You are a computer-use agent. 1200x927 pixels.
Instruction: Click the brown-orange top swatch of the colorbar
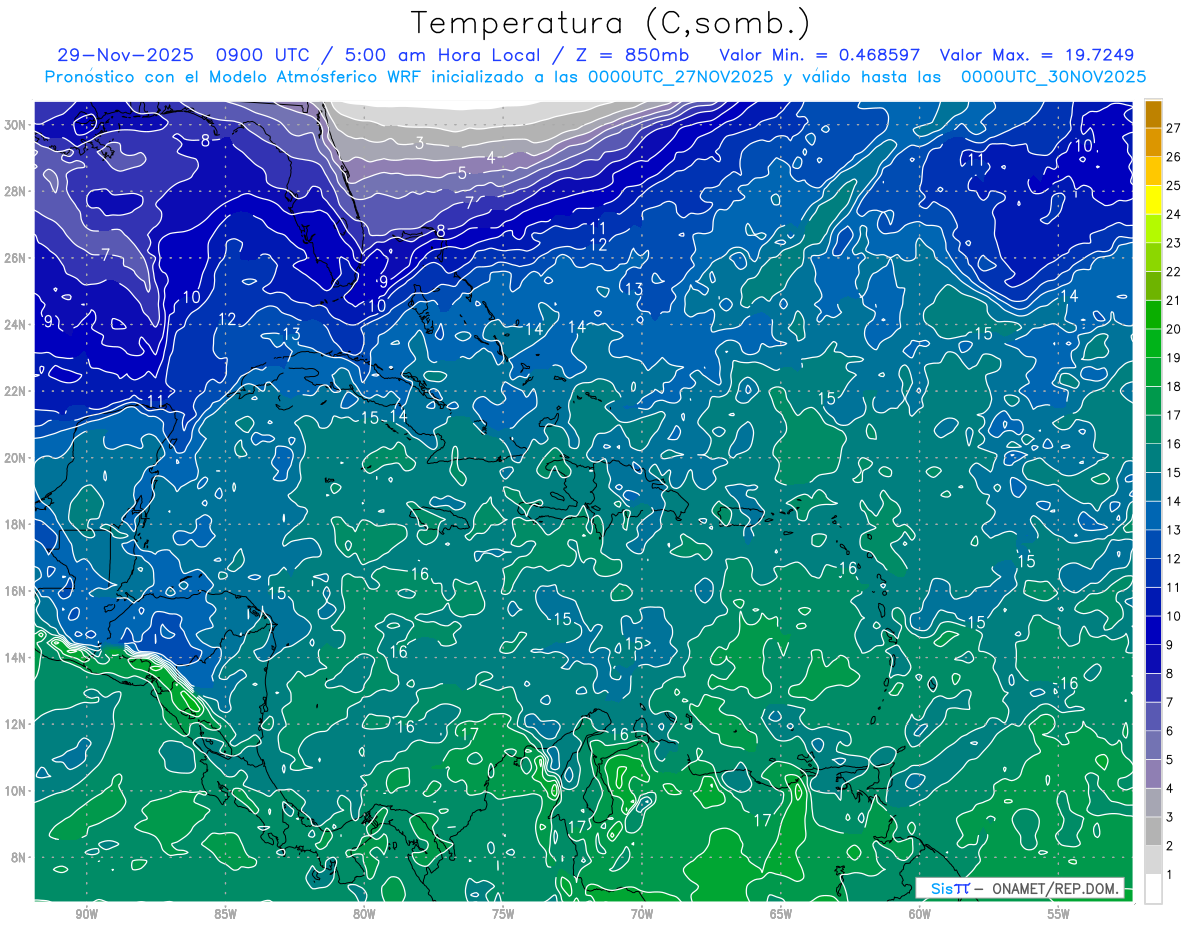point(1153,114)
